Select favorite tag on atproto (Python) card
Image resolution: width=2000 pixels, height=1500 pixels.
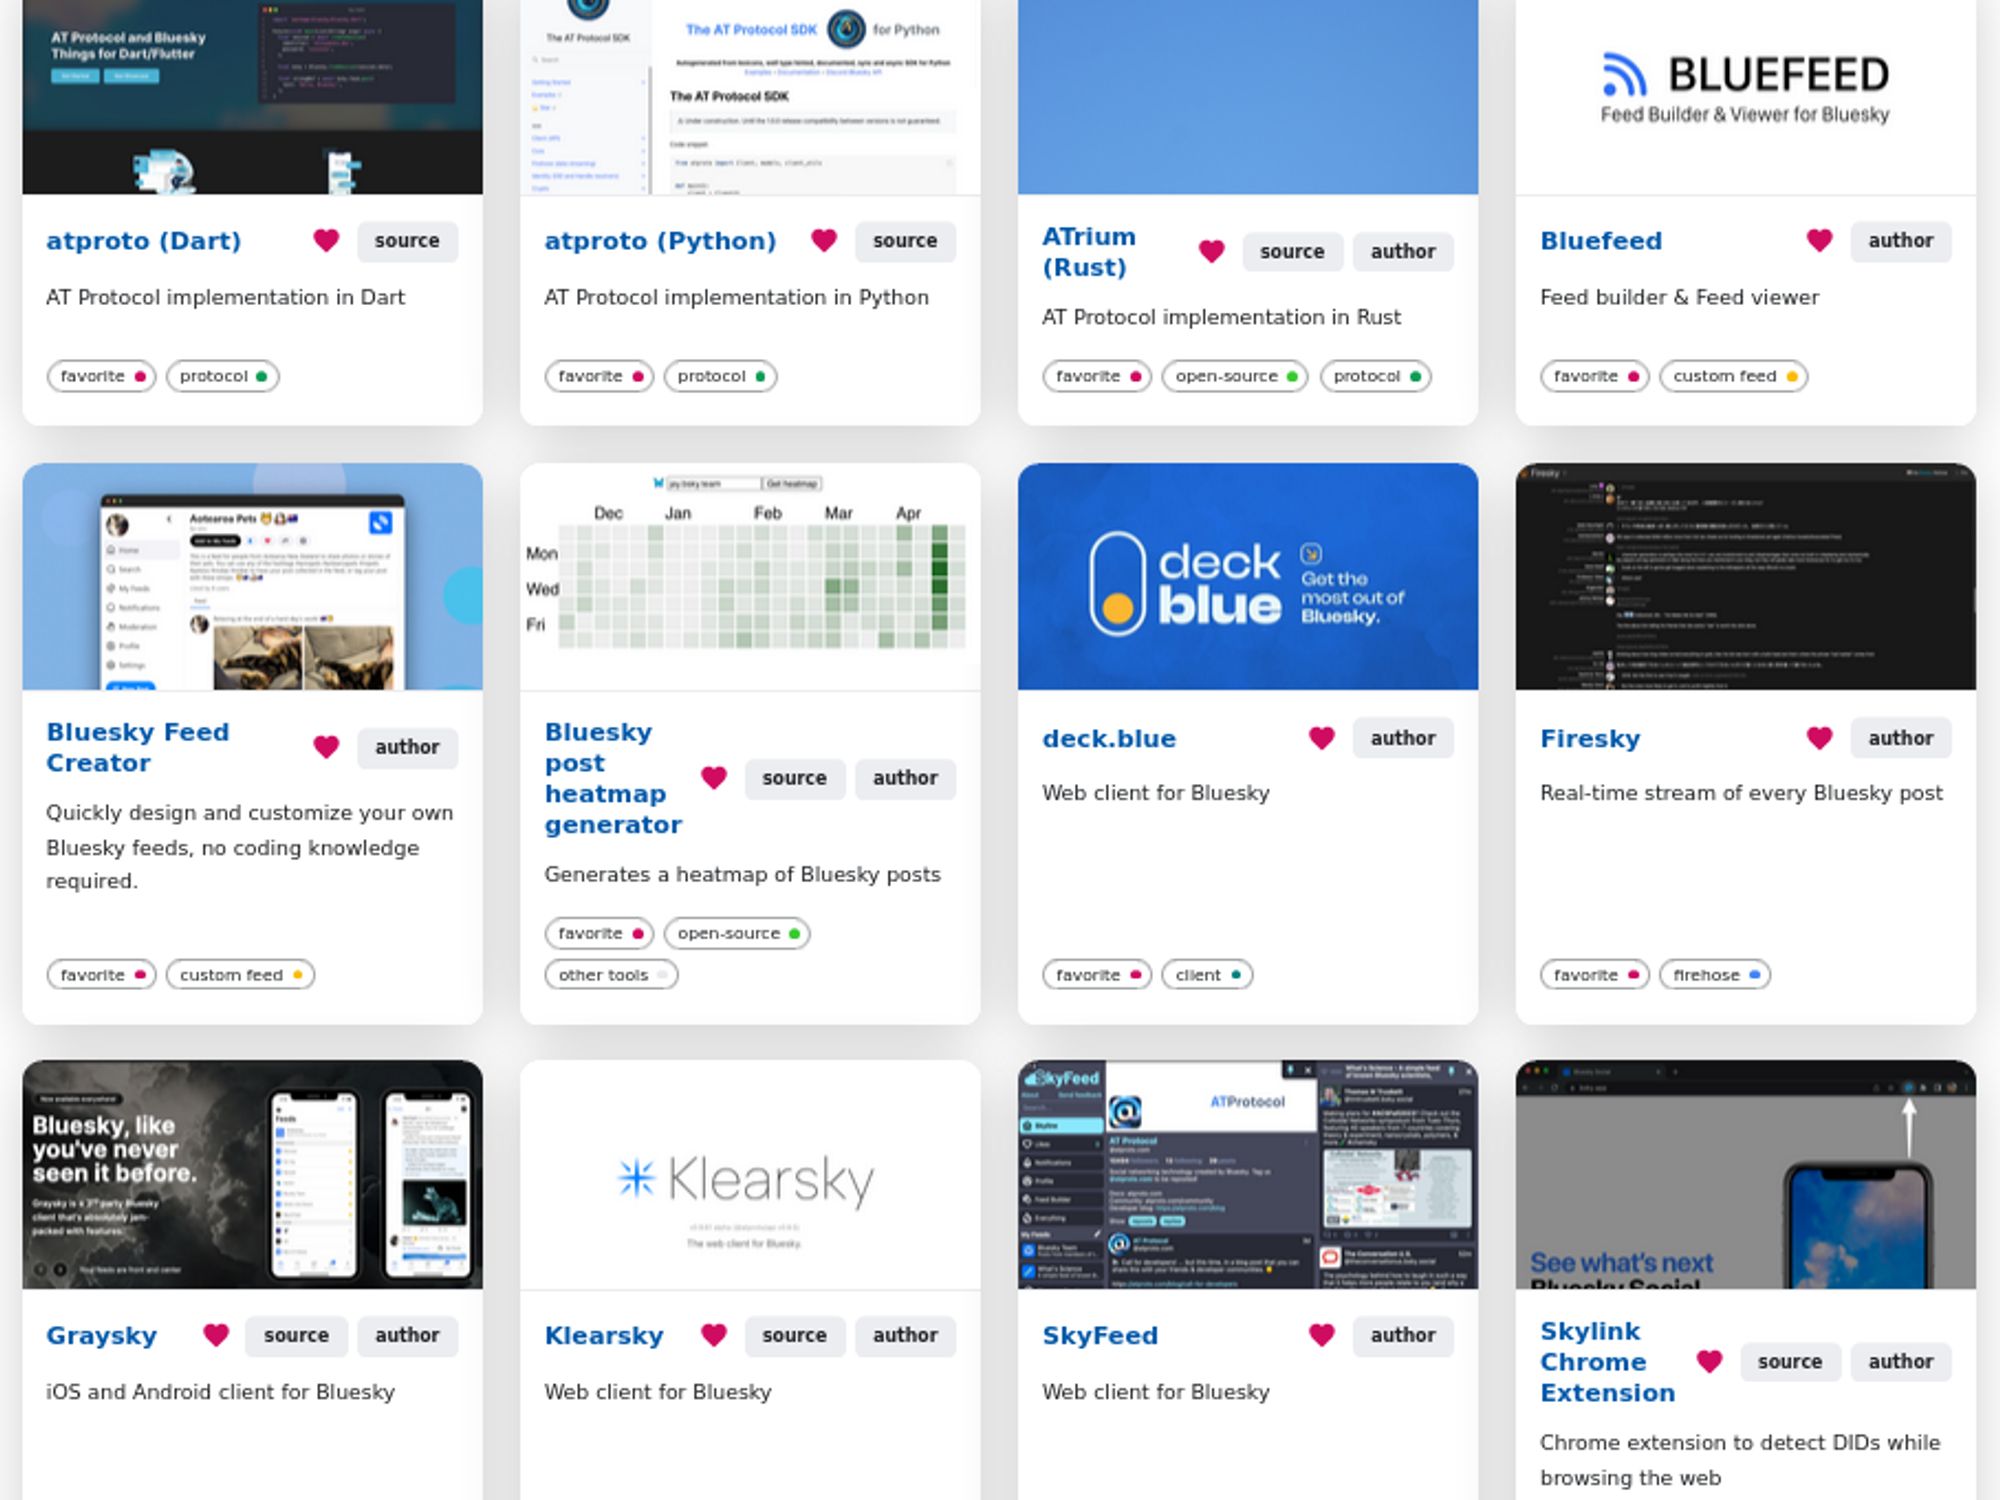pos(600,376)
